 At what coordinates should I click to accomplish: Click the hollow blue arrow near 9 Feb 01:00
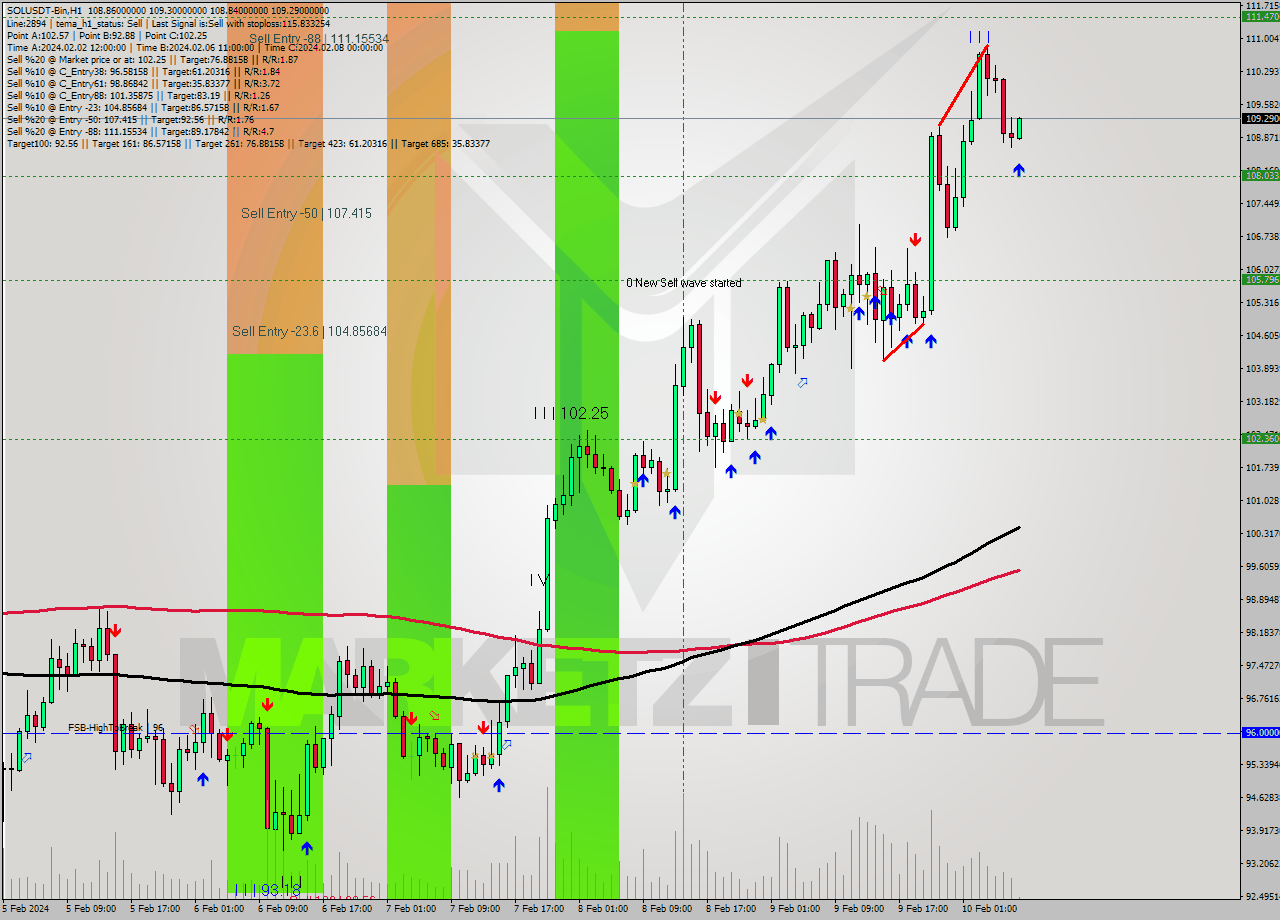click(802, 382)
